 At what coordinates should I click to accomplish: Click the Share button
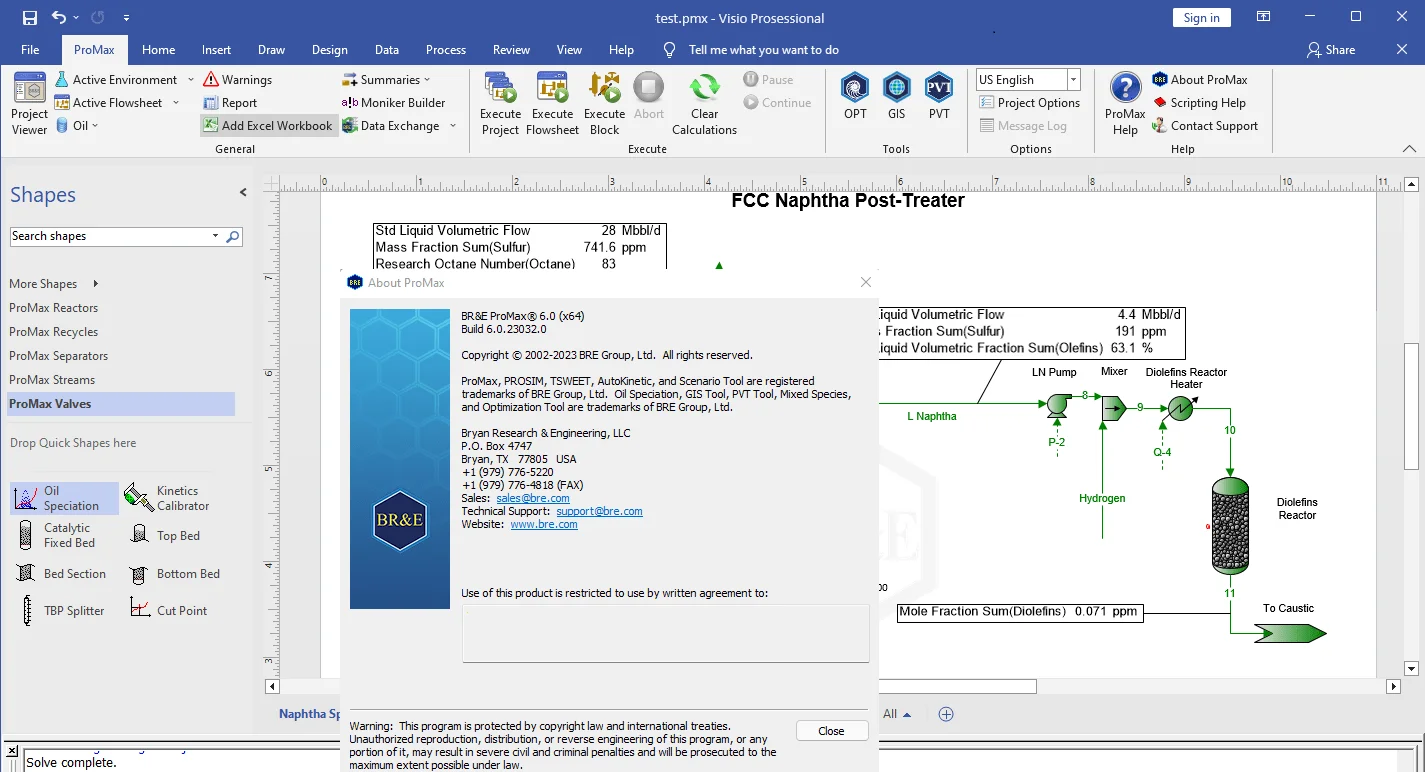1331,50
